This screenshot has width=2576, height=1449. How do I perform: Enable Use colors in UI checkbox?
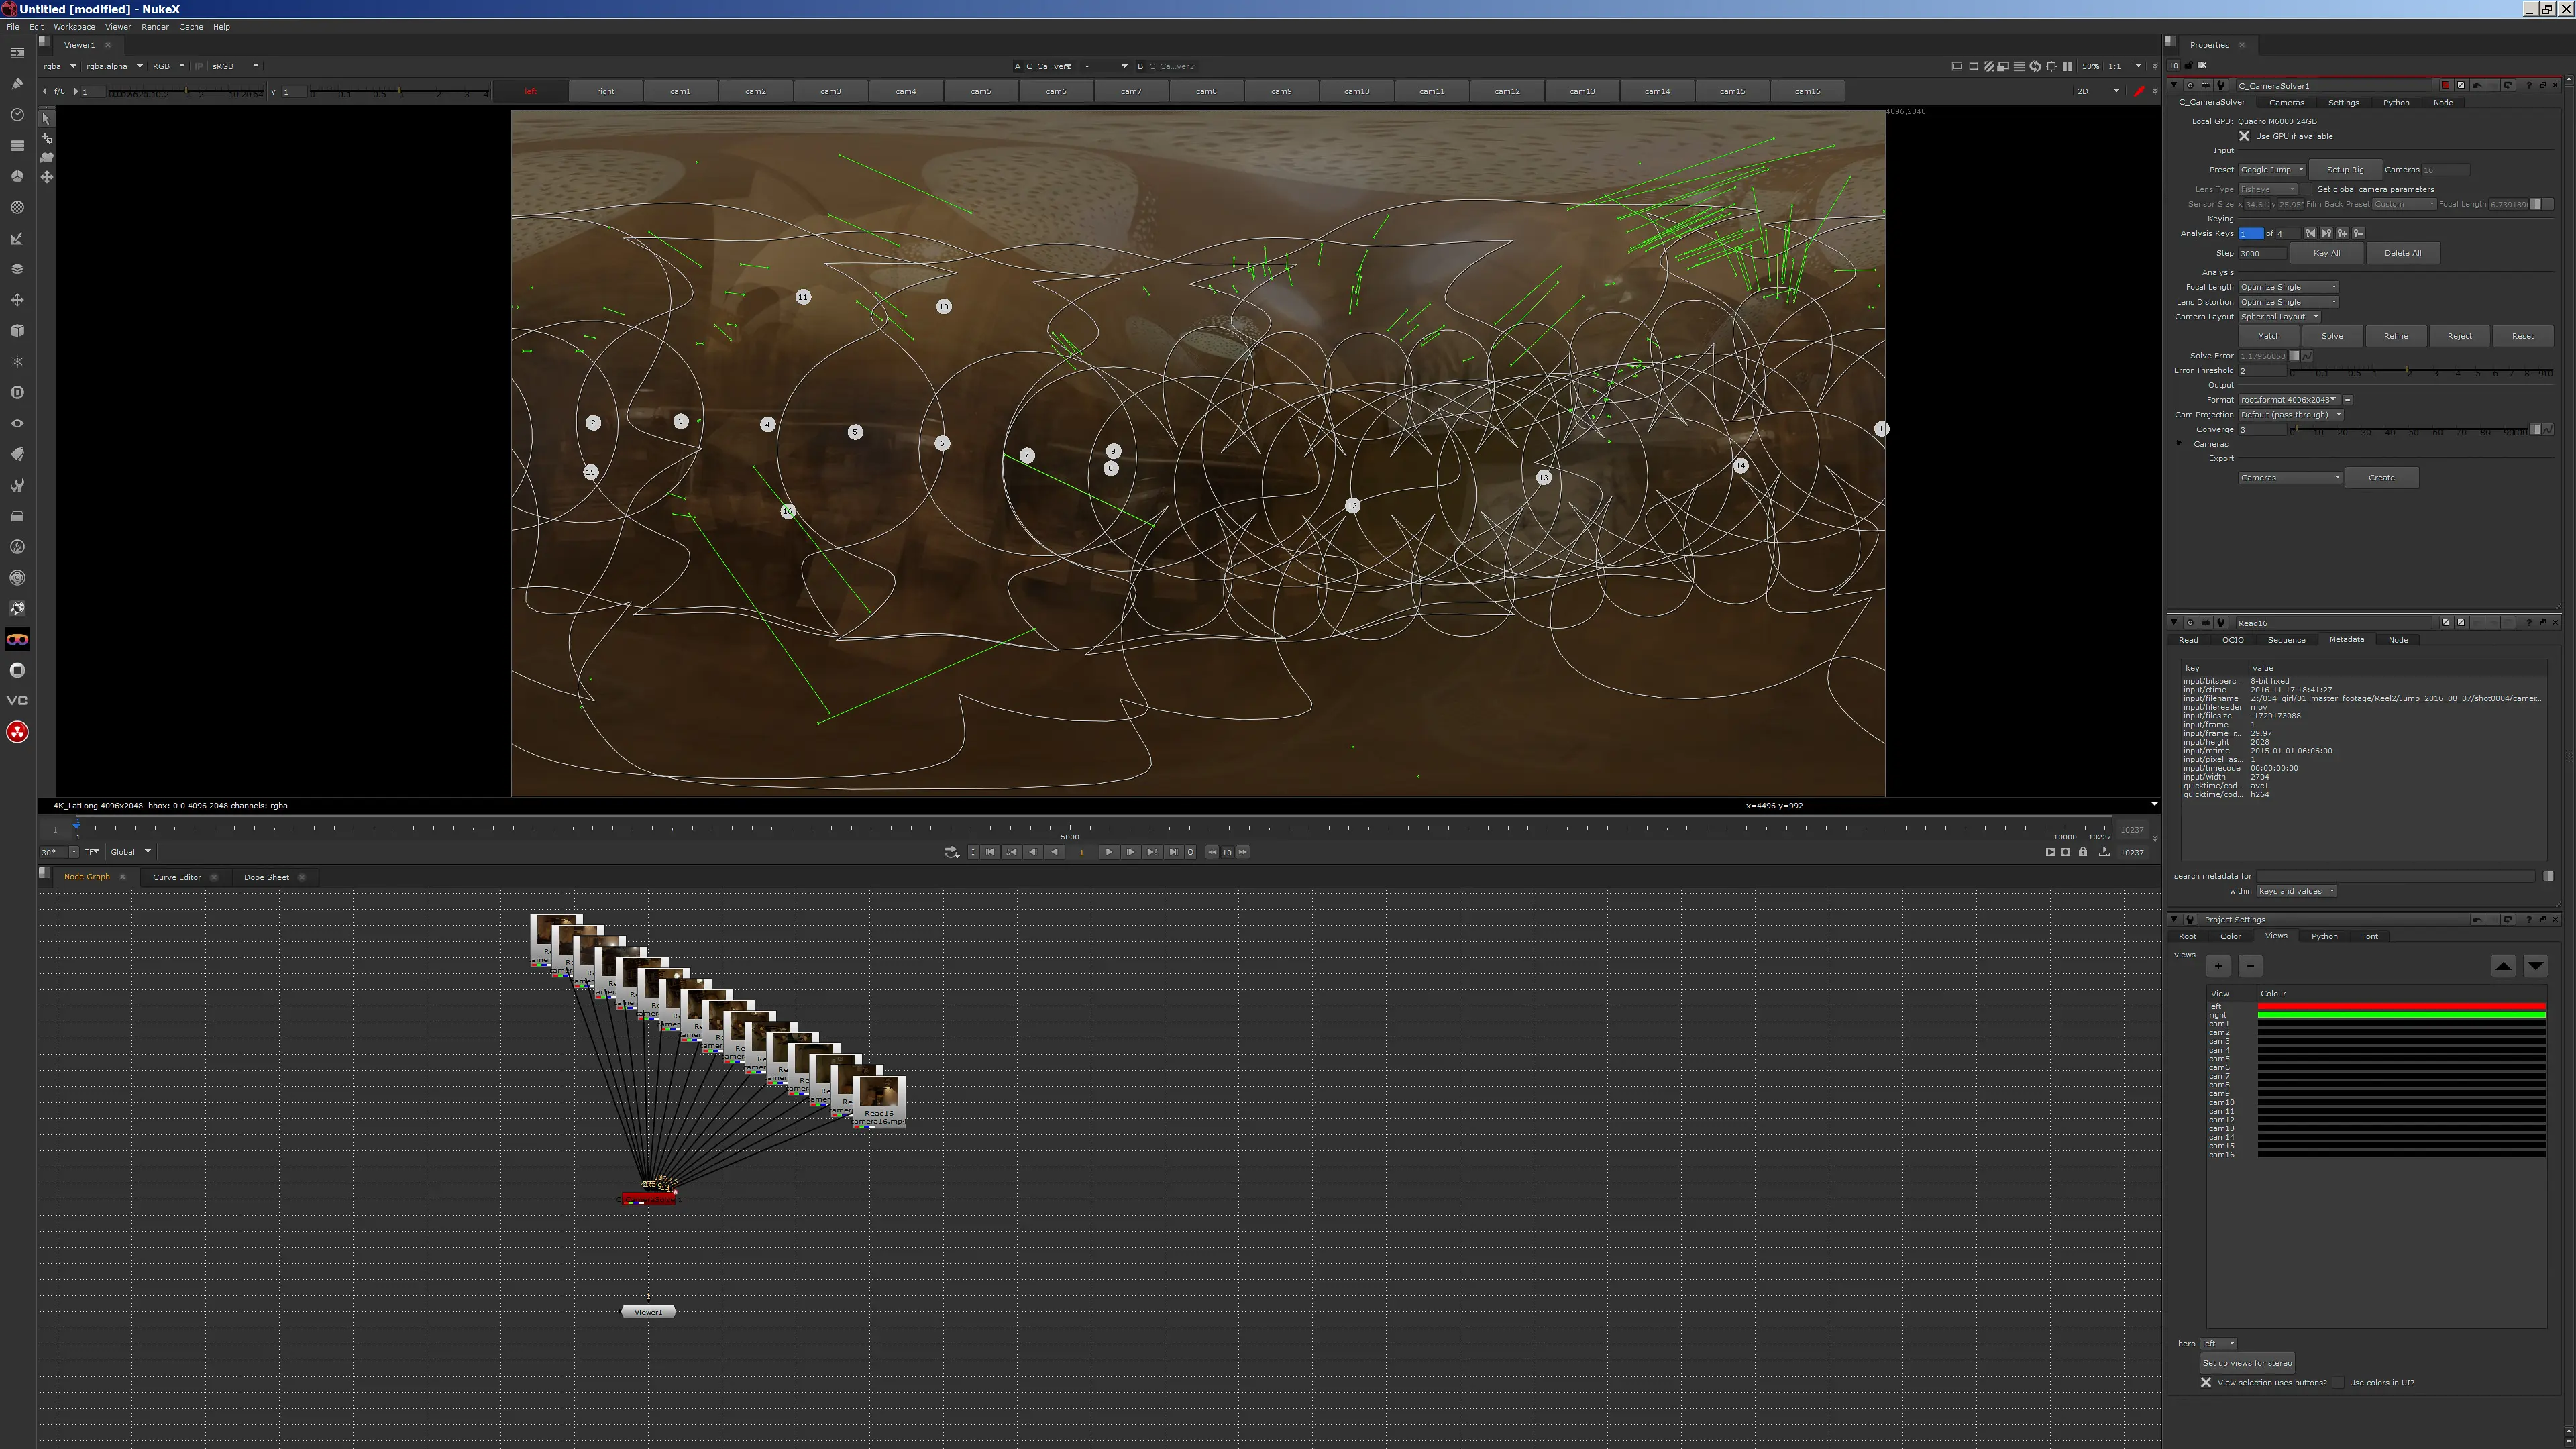[x=2338, y=1382]
